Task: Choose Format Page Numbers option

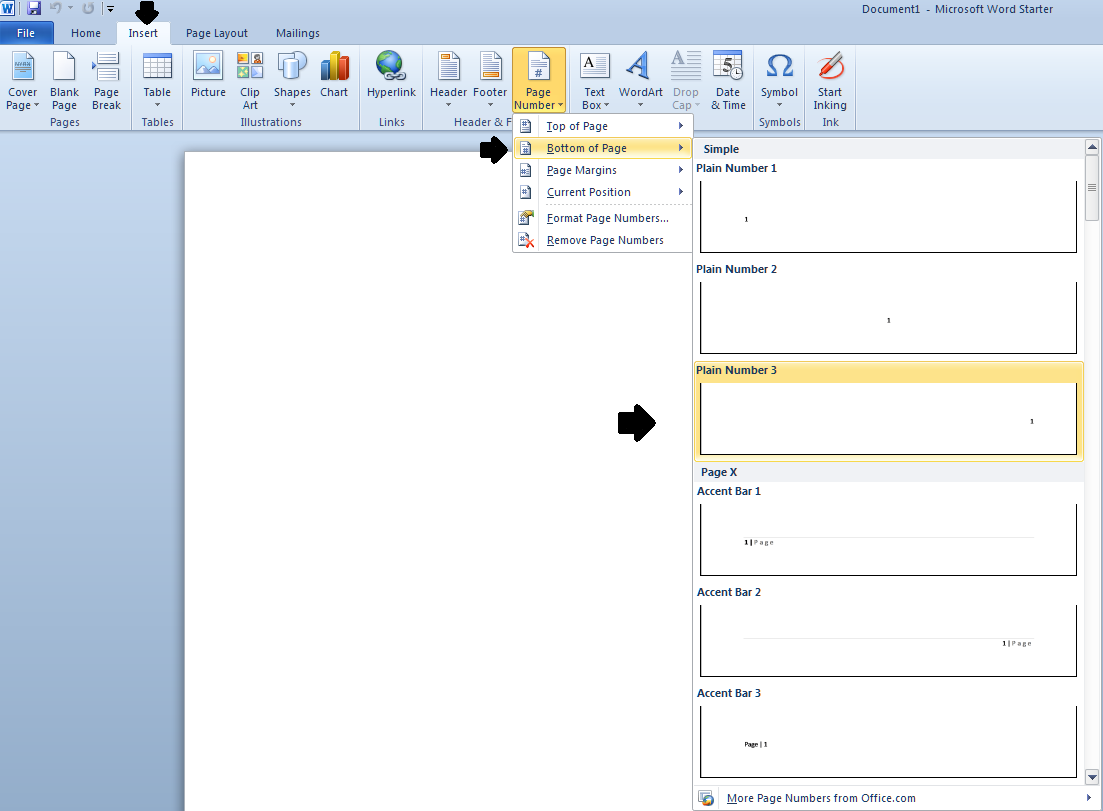Action: (x=607, y=218)
